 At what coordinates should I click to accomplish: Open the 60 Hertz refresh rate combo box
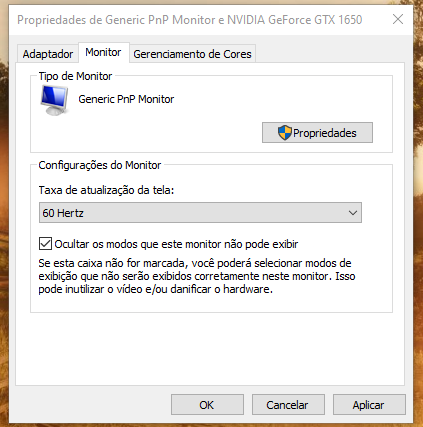[x=200, y=212]
